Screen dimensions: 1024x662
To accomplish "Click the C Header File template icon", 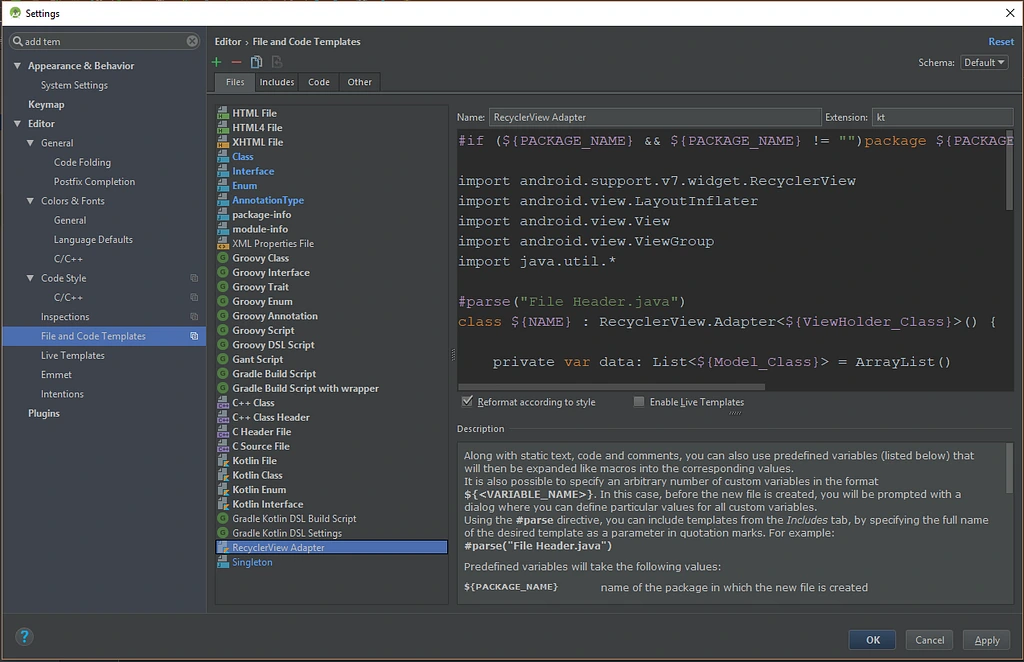I will 223,432.
